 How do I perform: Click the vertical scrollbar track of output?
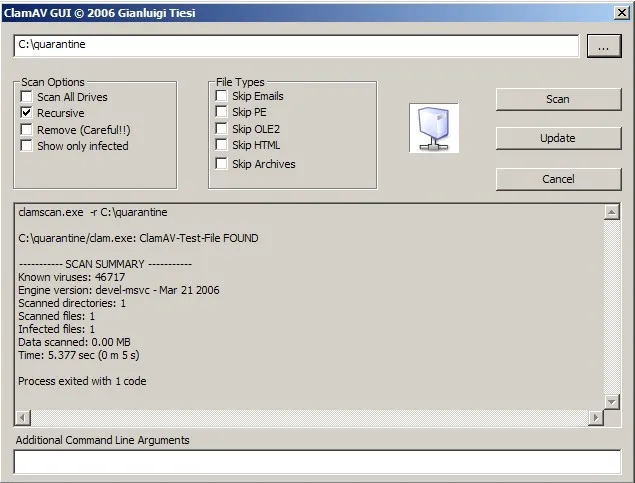coord(612,307)
